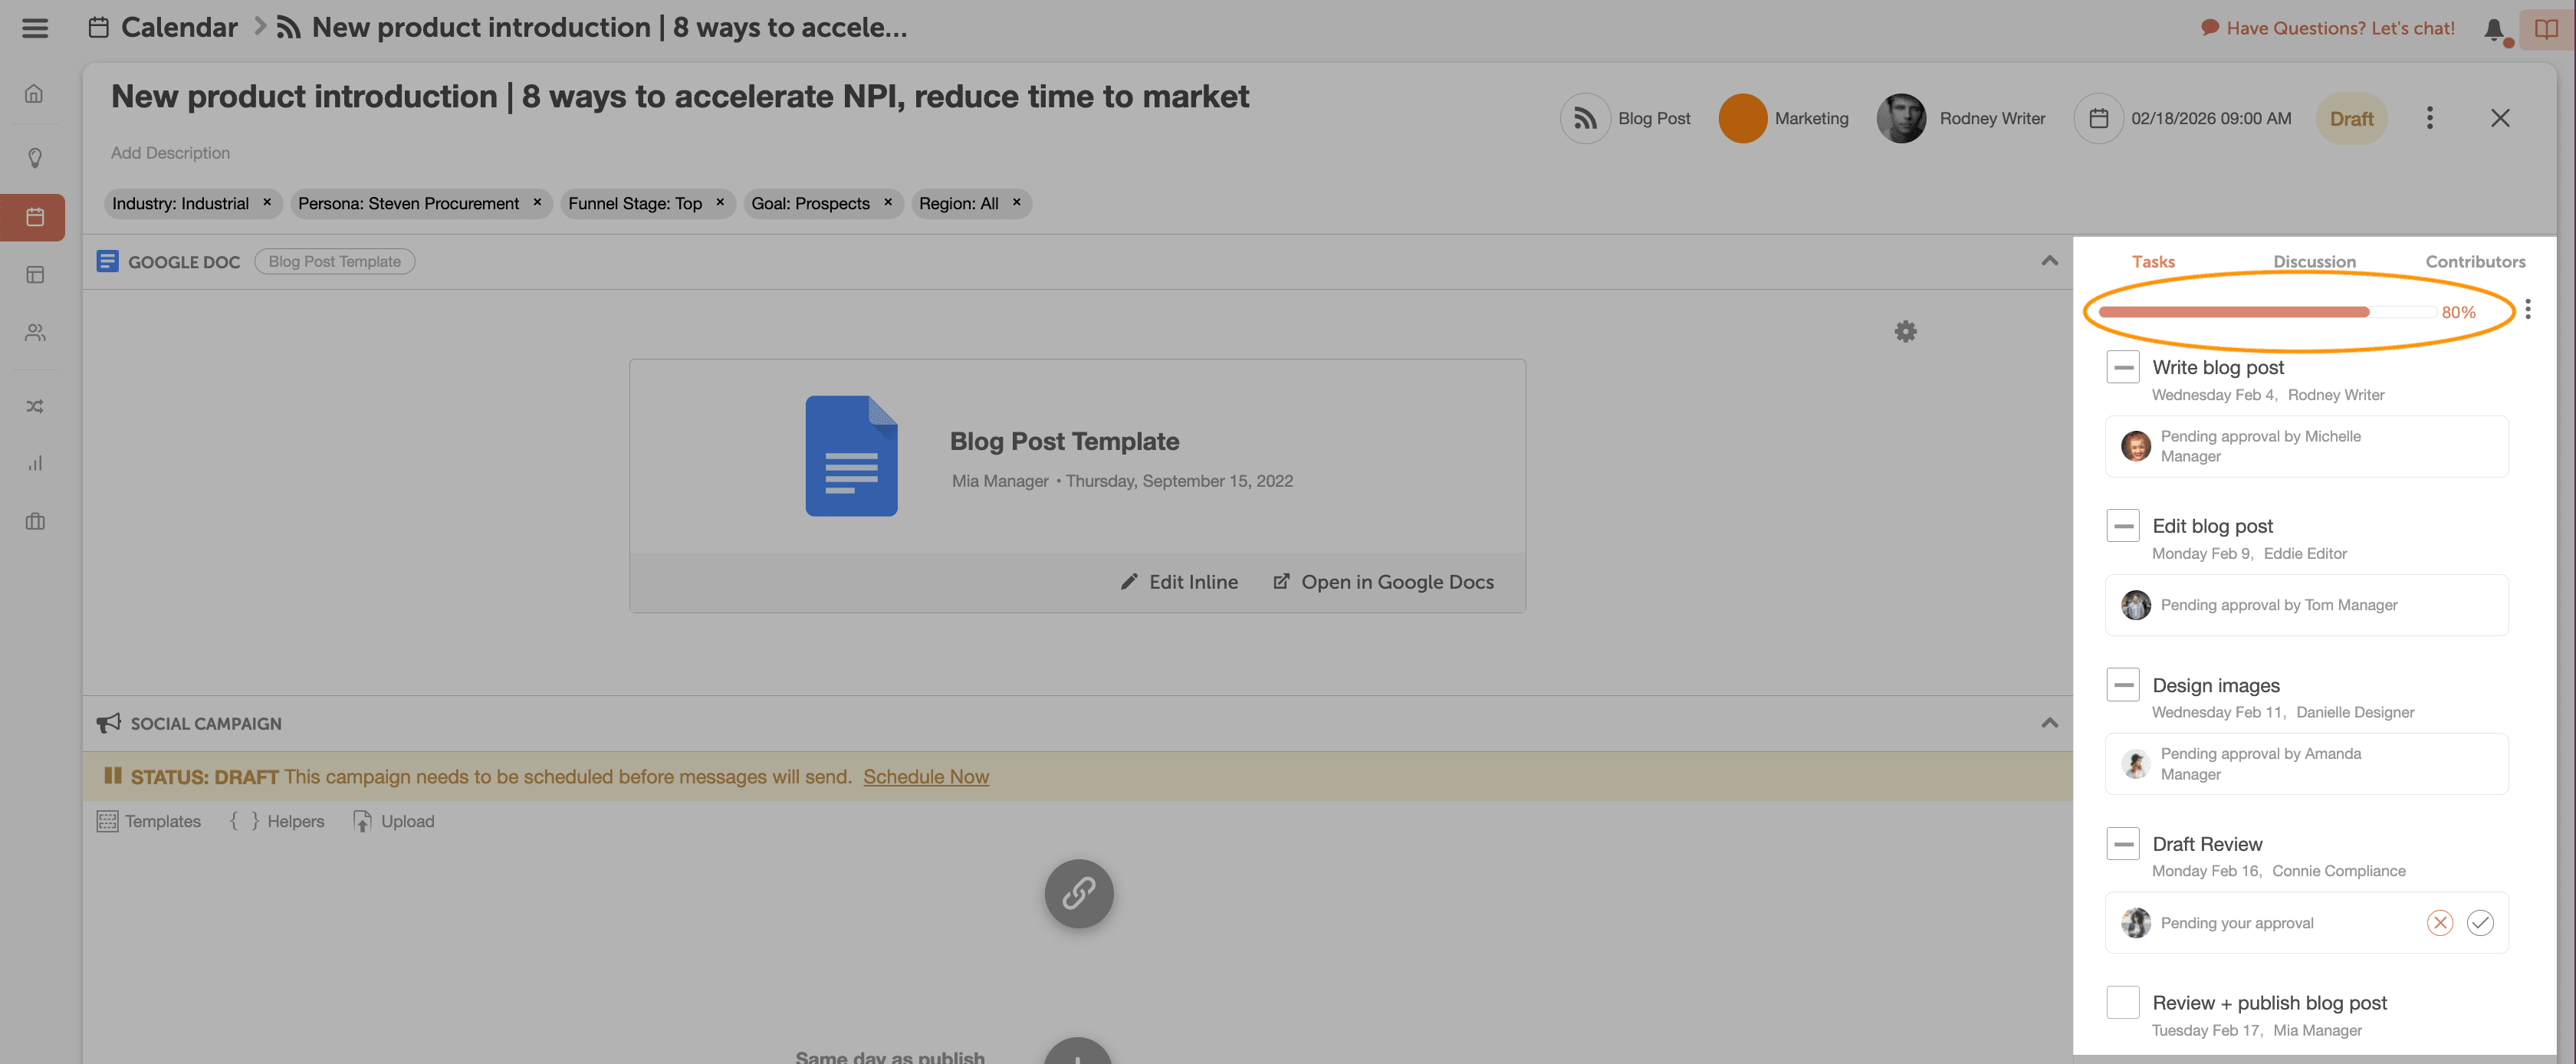
Task: Check the Review + publish blog post task
Action: coord(2122,1002)
